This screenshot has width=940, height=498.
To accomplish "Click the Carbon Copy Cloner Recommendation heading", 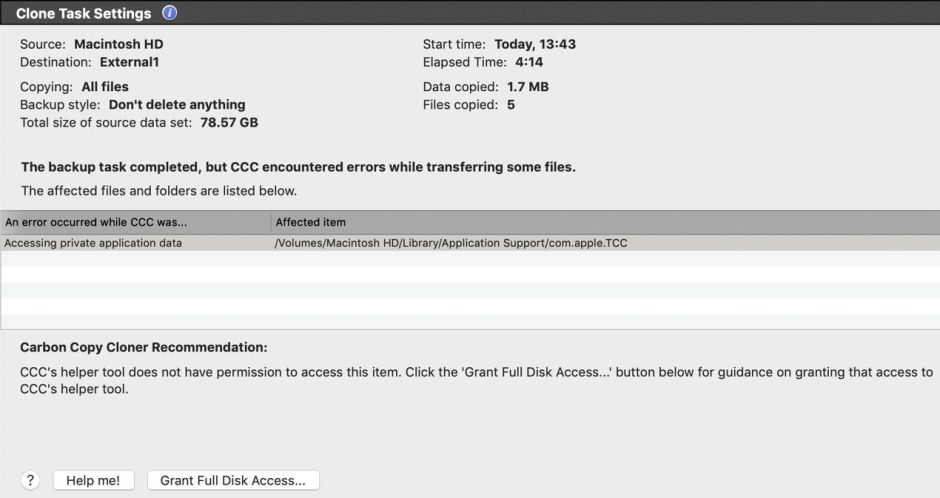I will [x=144, y=348].
